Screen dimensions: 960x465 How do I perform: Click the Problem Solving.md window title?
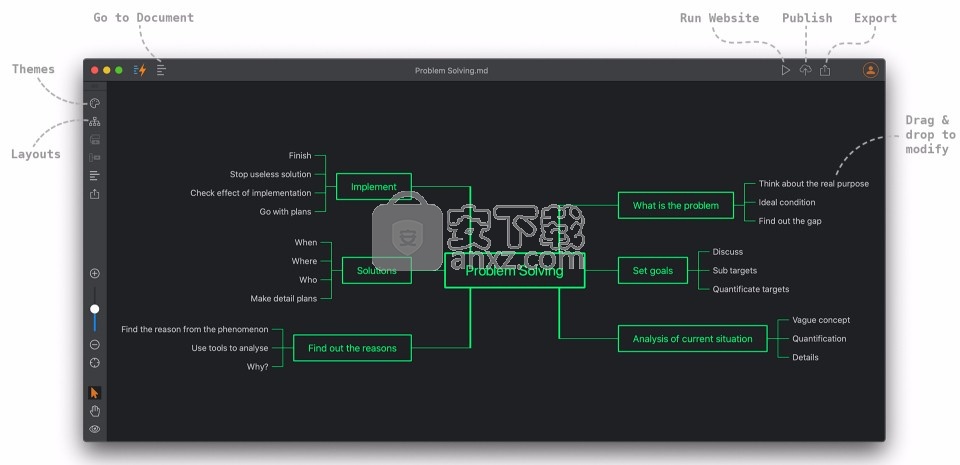[x=451, y=71]
